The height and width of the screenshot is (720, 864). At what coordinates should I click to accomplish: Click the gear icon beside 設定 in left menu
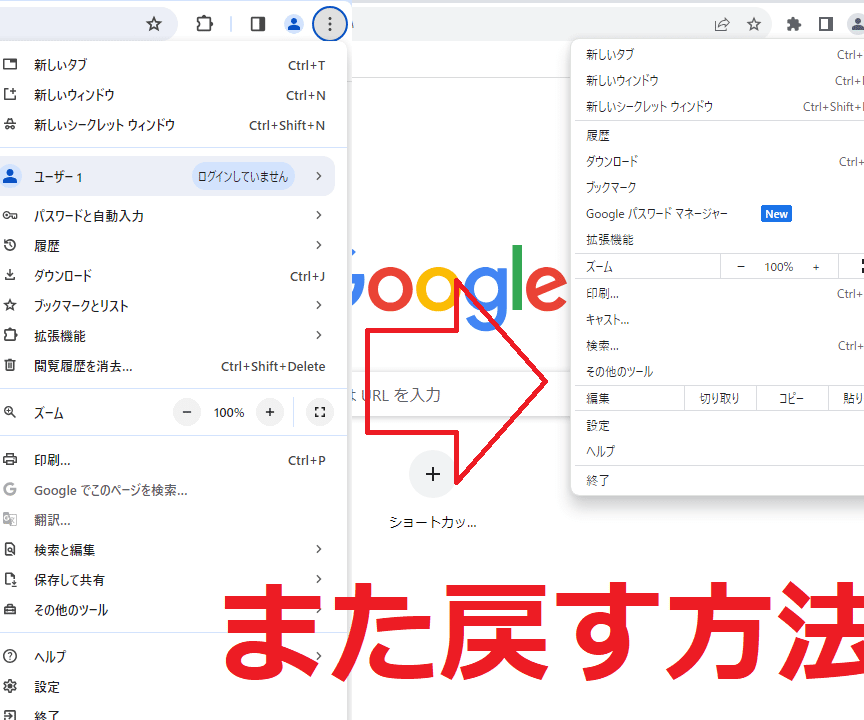[x=10, y=686]
